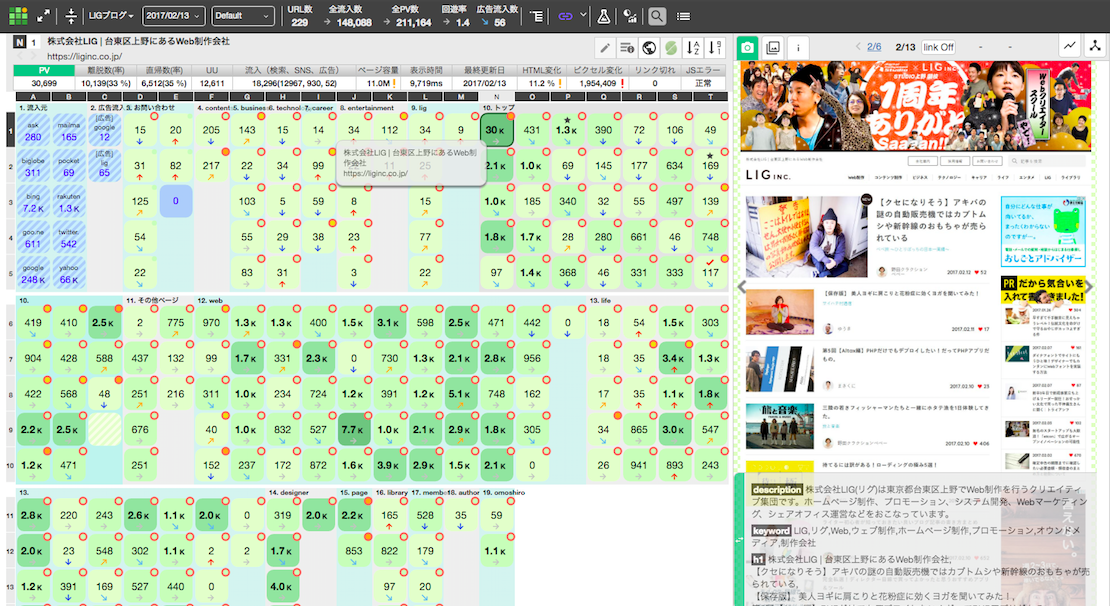
Task: Select the リンク切れ metric tab
Action: pos(655,70)
